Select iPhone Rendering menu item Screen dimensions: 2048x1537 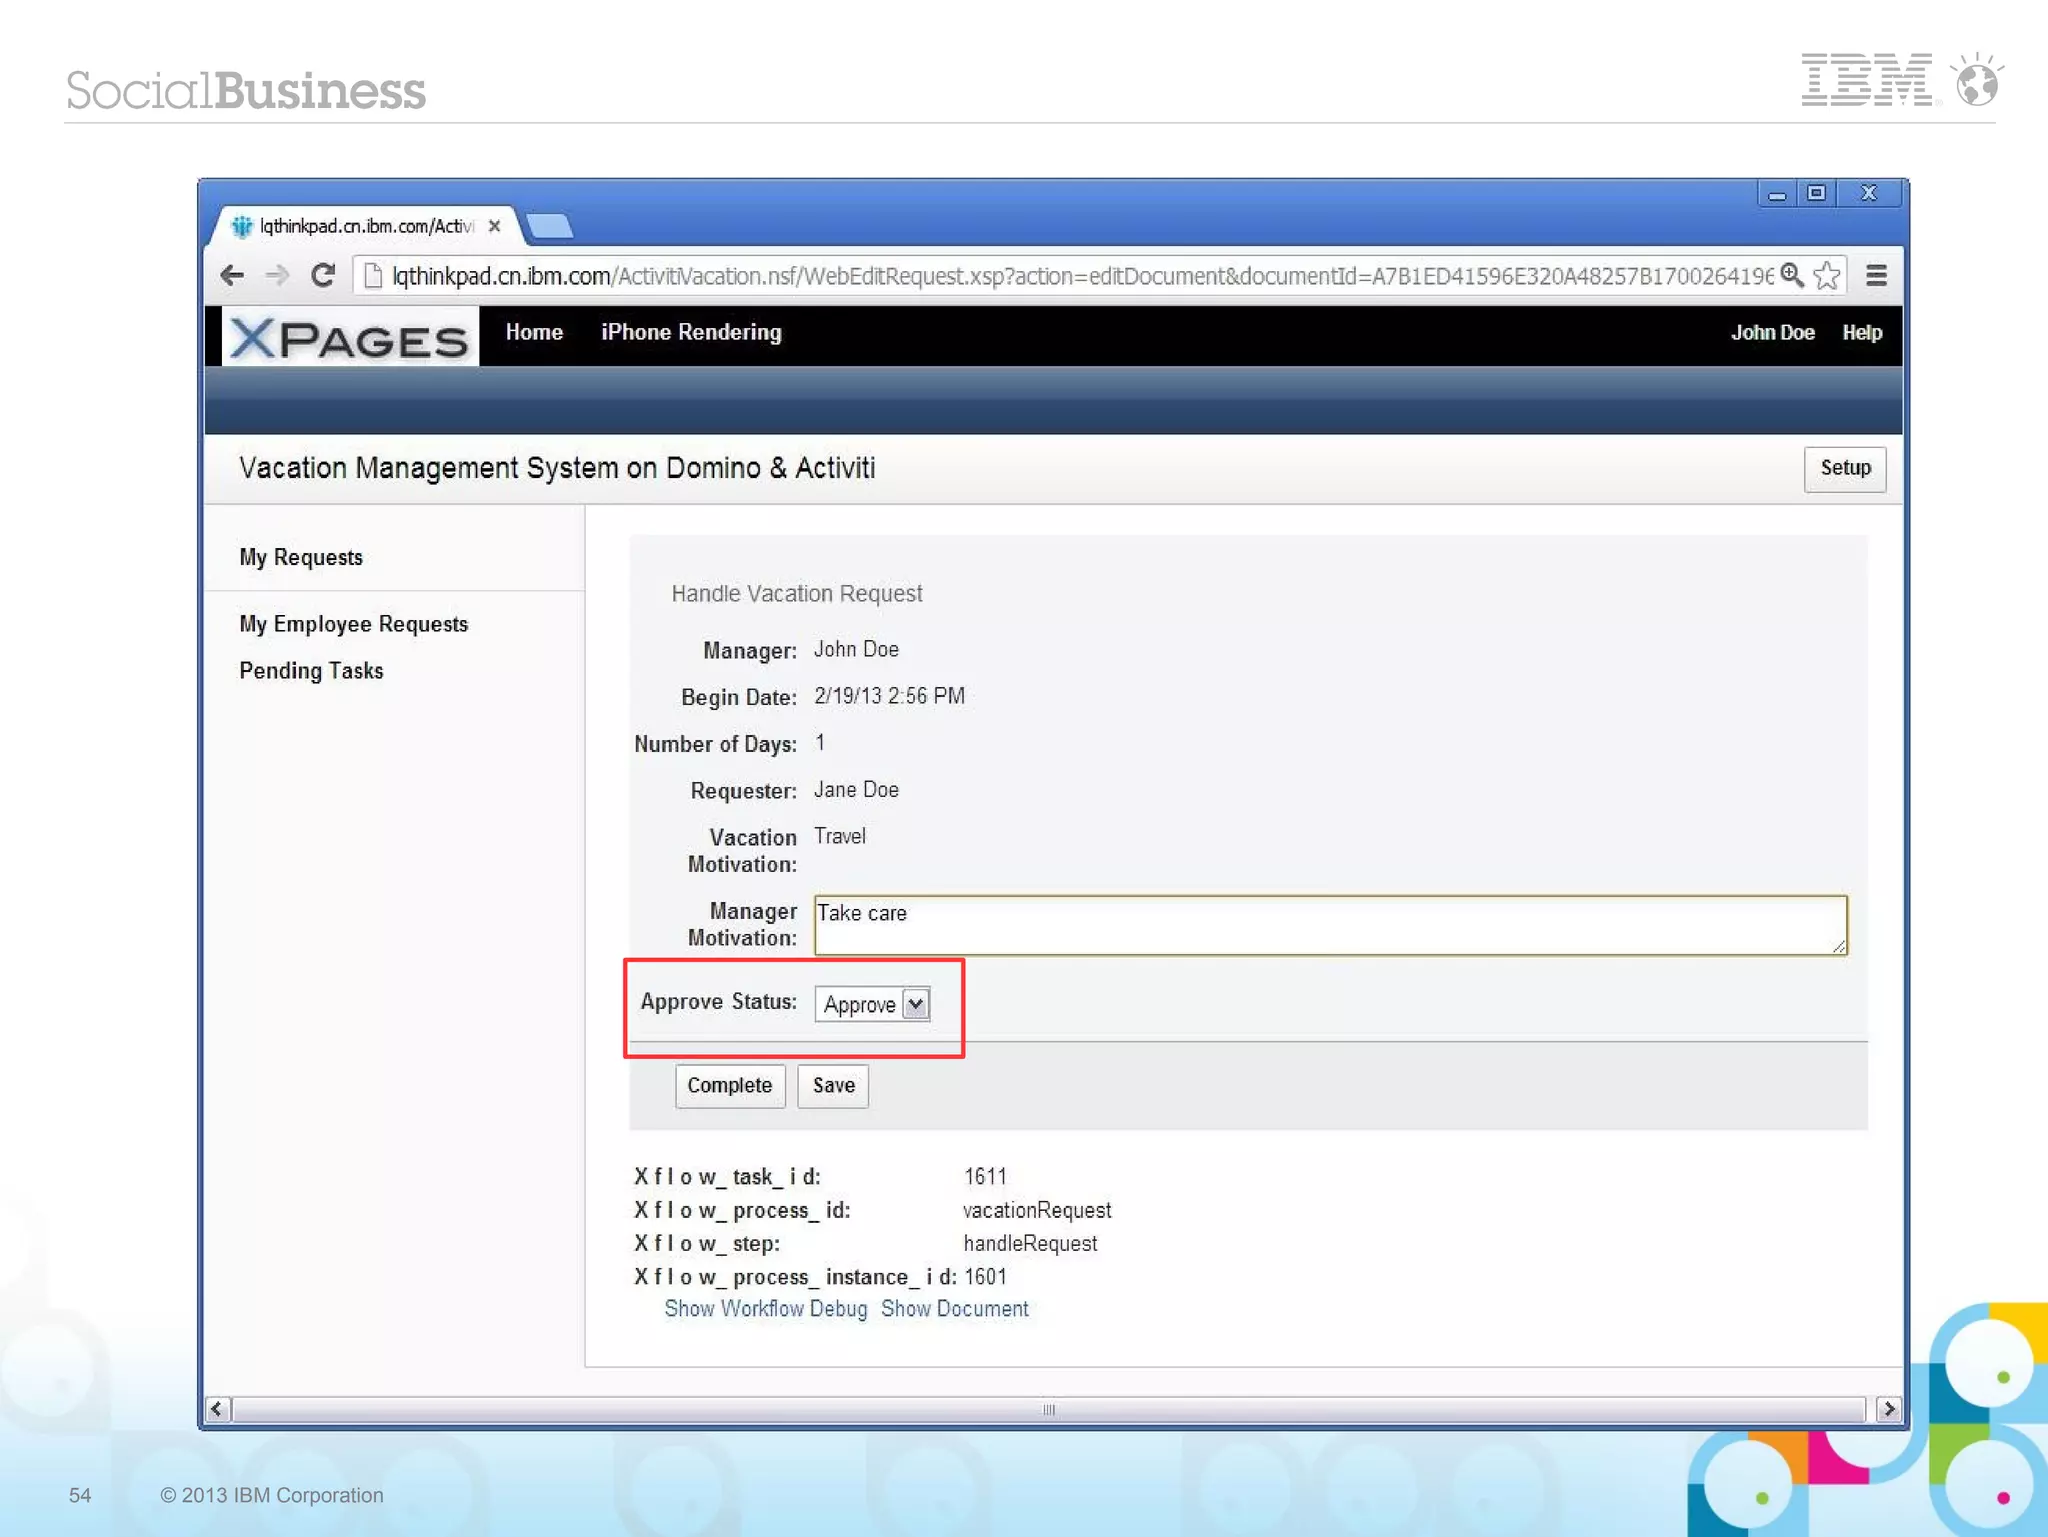(691, 332)
